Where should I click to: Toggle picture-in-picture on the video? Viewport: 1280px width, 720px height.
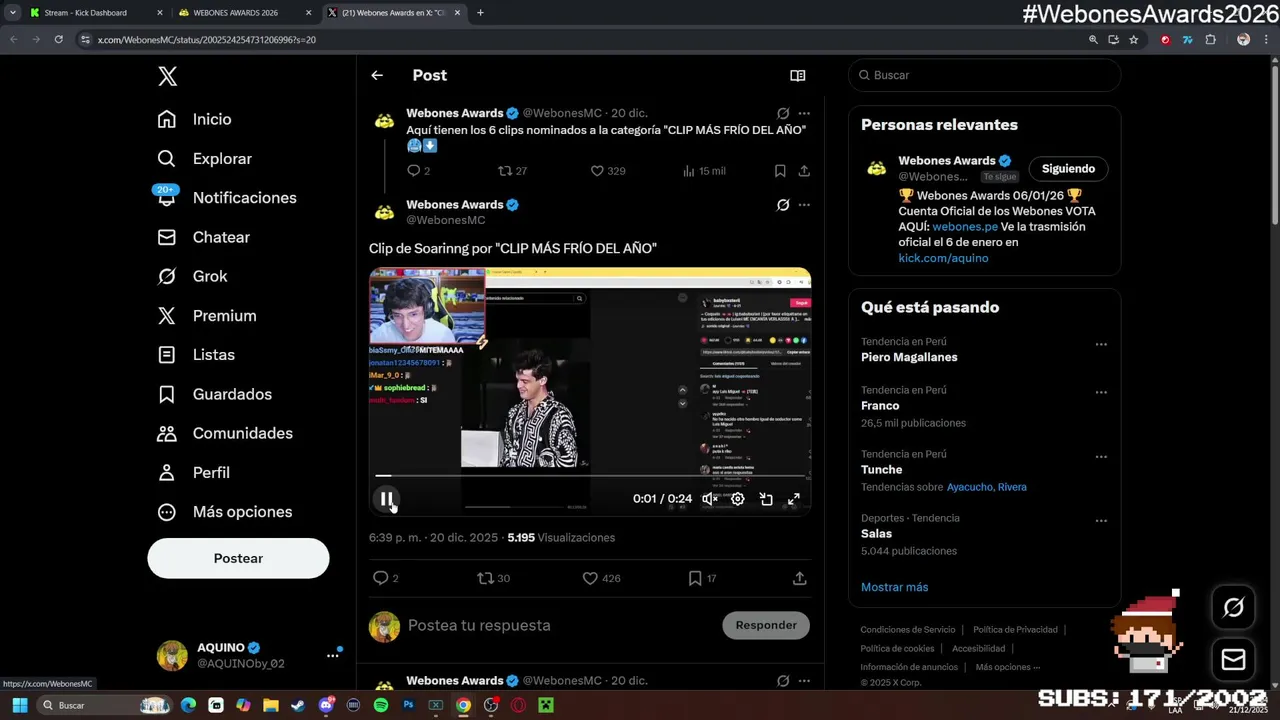click(766, 499)
